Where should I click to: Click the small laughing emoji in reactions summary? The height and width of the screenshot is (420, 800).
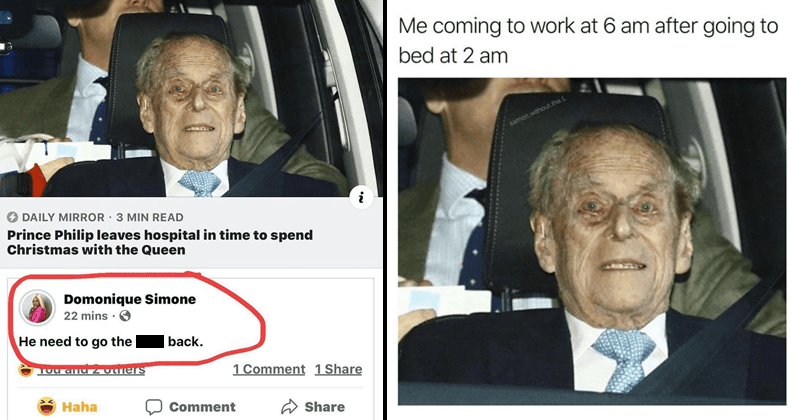(x=26, y=370)
